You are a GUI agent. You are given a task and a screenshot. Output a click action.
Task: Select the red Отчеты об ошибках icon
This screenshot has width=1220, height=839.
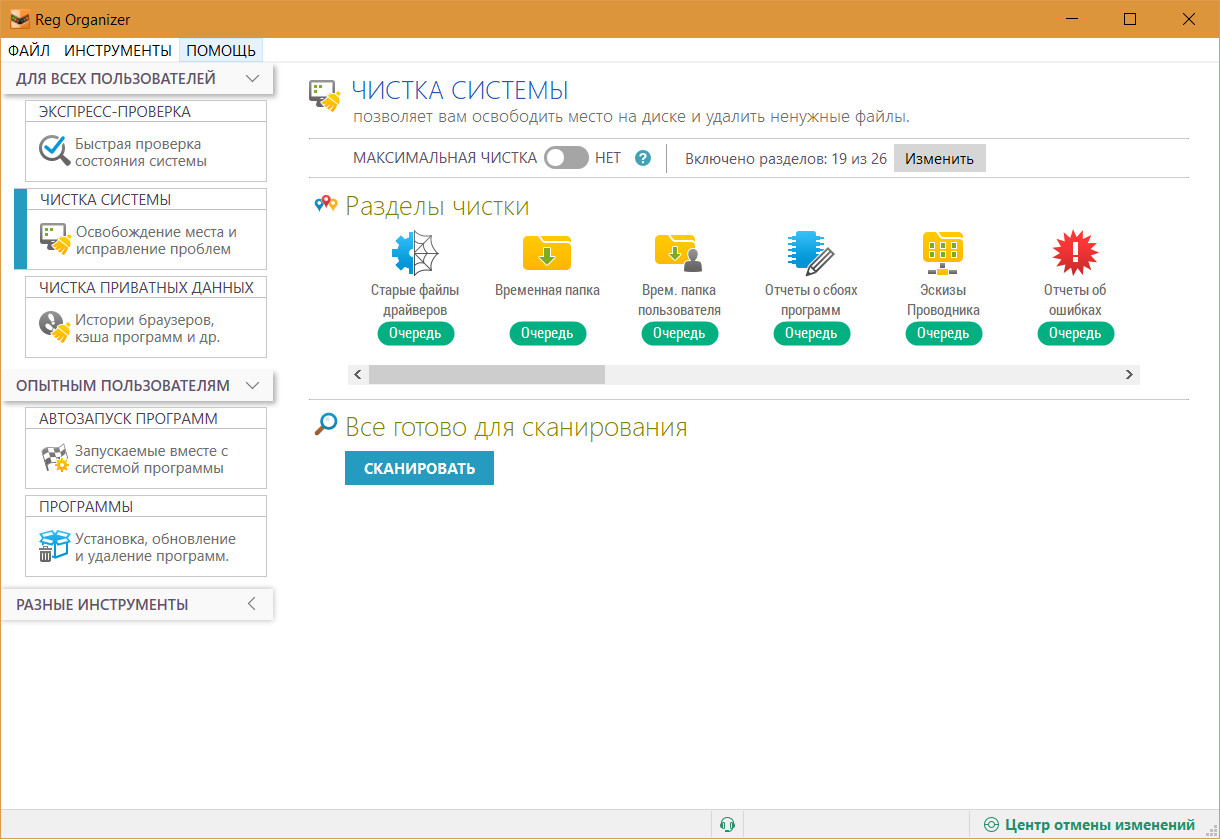pos(1075,253)
